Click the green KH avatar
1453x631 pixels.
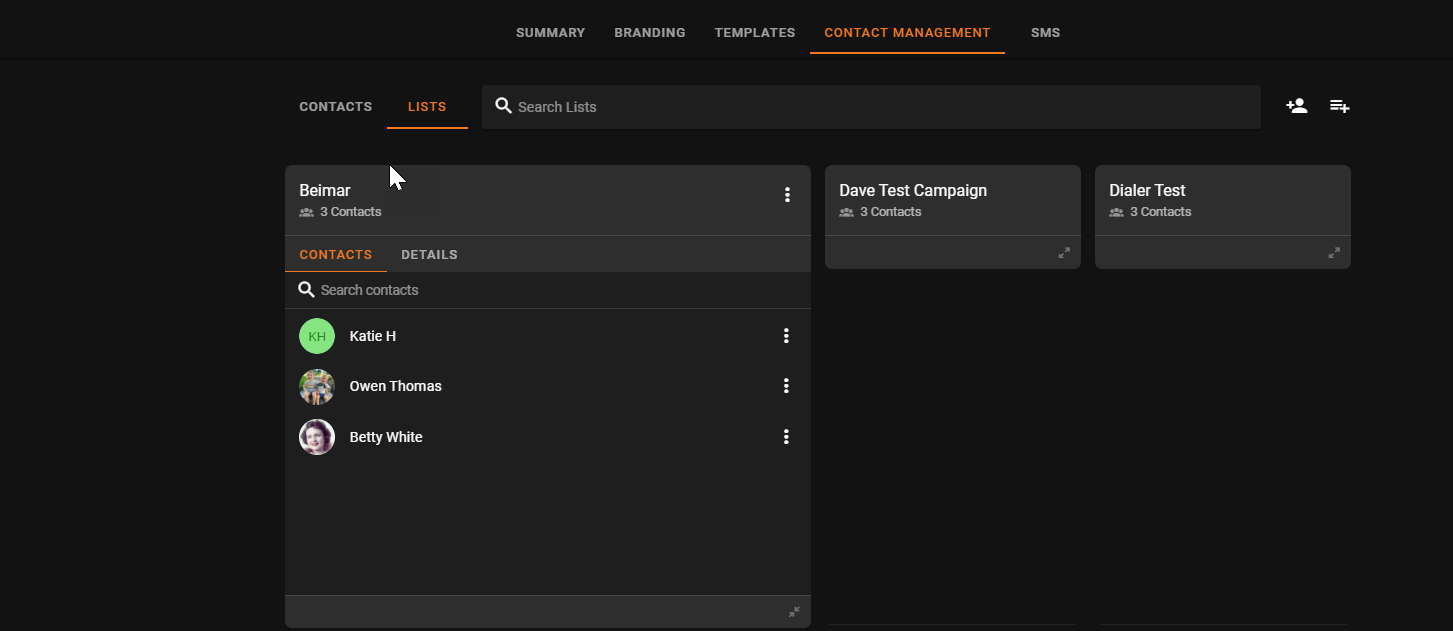point(317,336)
